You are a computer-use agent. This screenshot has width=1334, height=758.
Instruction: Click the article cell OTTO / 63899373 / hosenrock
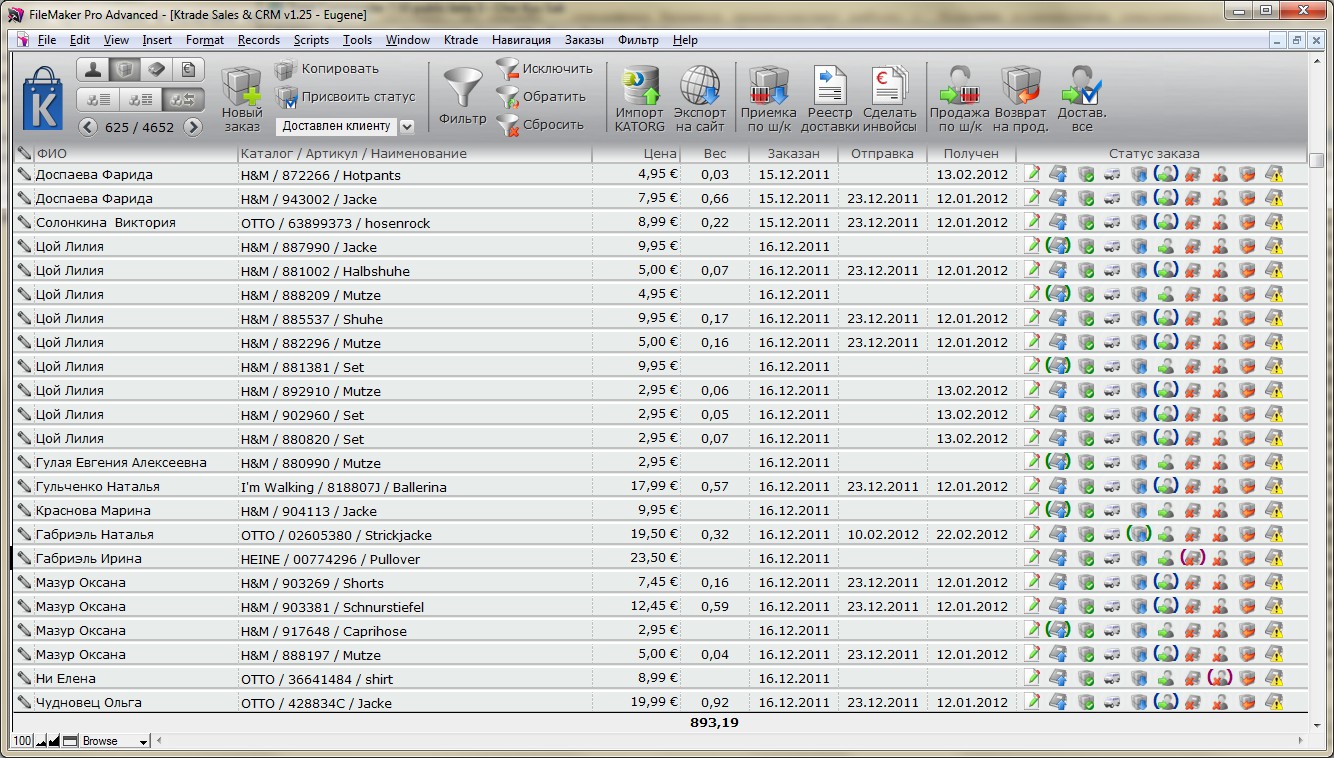pyautogui.click(x=415, y=222)
